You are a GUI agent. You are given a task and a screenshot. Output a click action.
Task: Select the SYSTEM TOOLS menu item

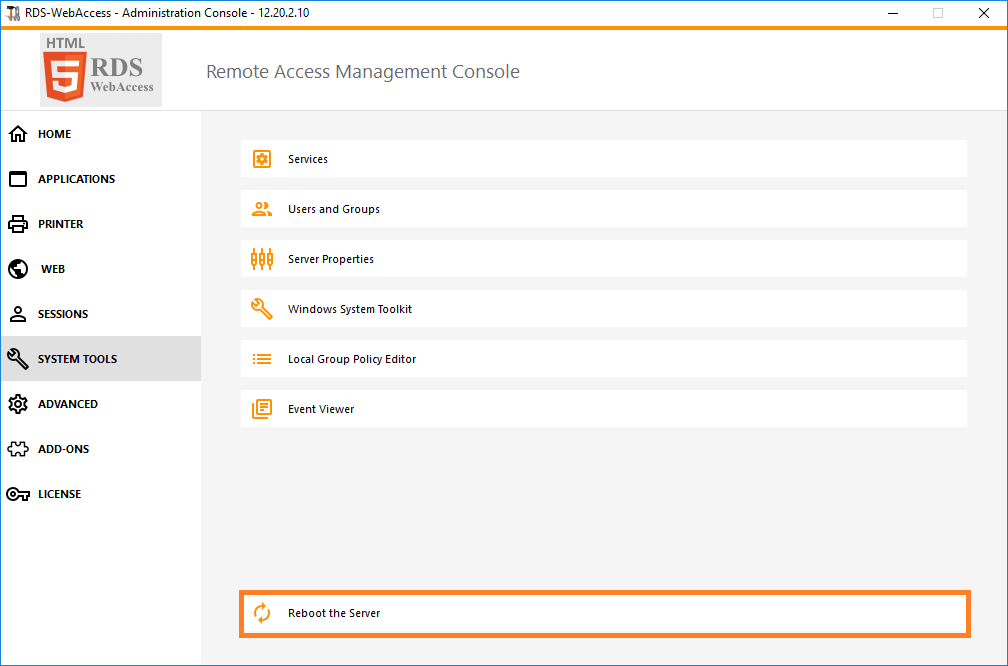101,359
